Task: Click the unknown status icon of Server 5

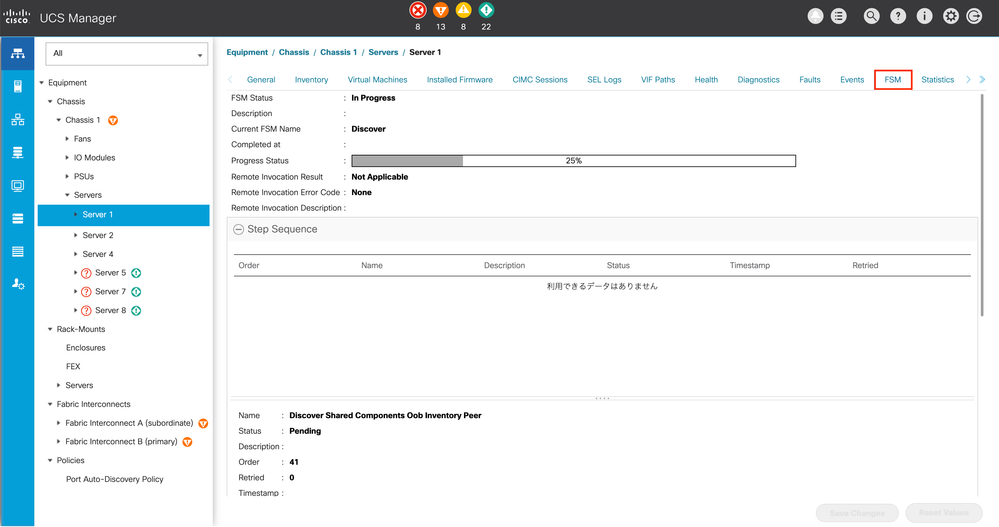Action: coord(87,273)
